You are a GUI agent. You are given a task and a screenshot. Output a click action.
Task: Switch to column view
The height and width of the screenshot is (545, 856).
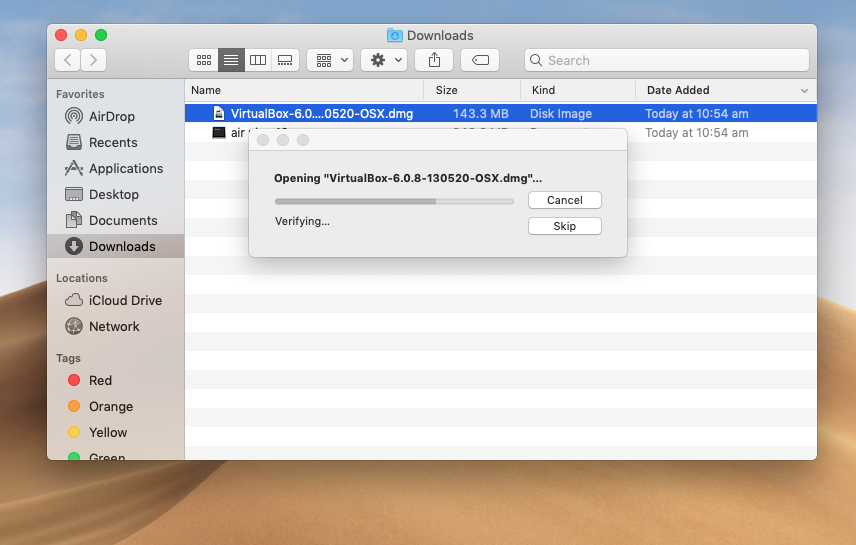click(x=258, y=60)
